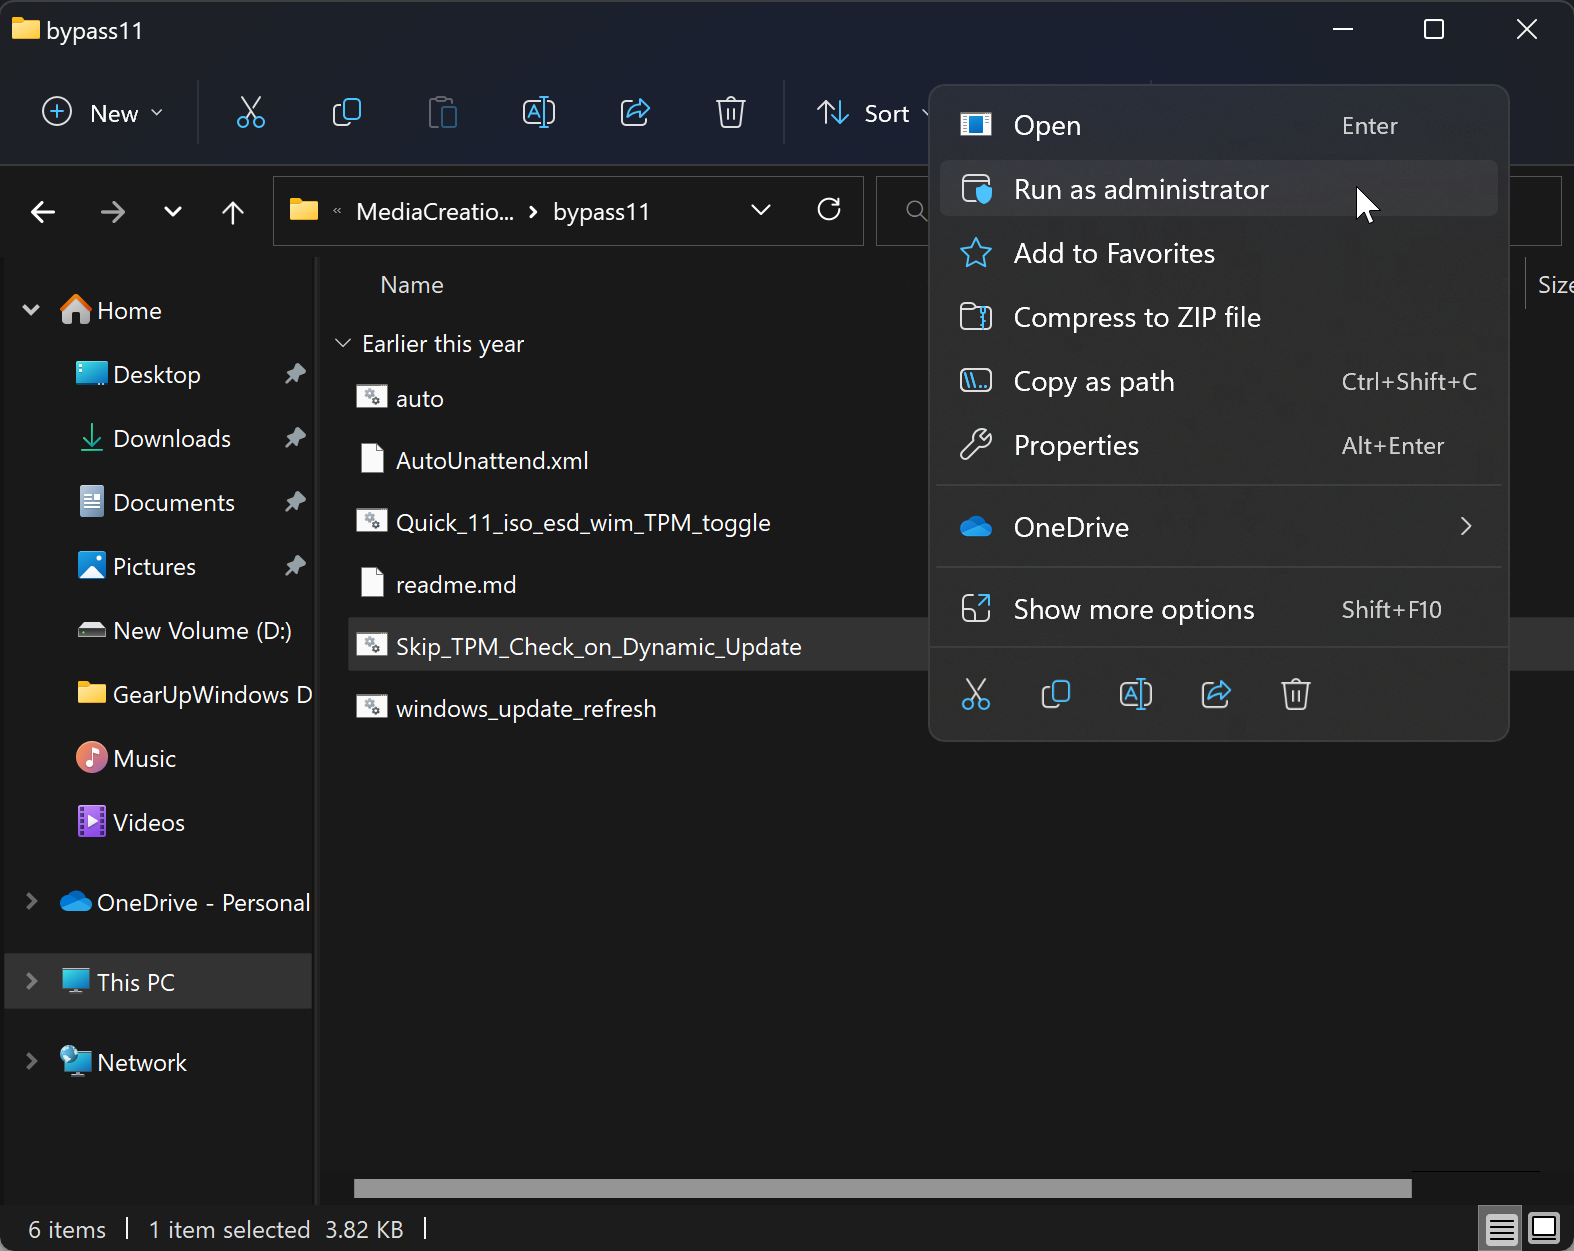Open the Sort options dropdown
Screen dimensions: 1574x1251
[x=872, y=113]
